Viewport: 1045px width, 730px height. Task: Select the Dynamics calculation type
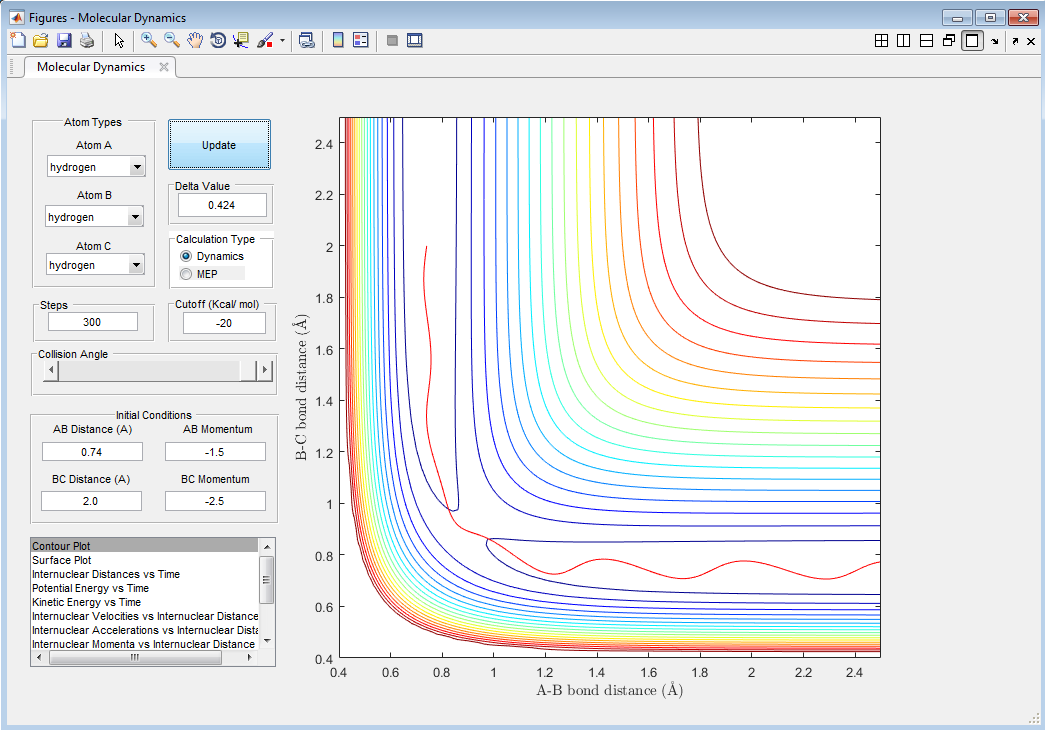point(186,257)
